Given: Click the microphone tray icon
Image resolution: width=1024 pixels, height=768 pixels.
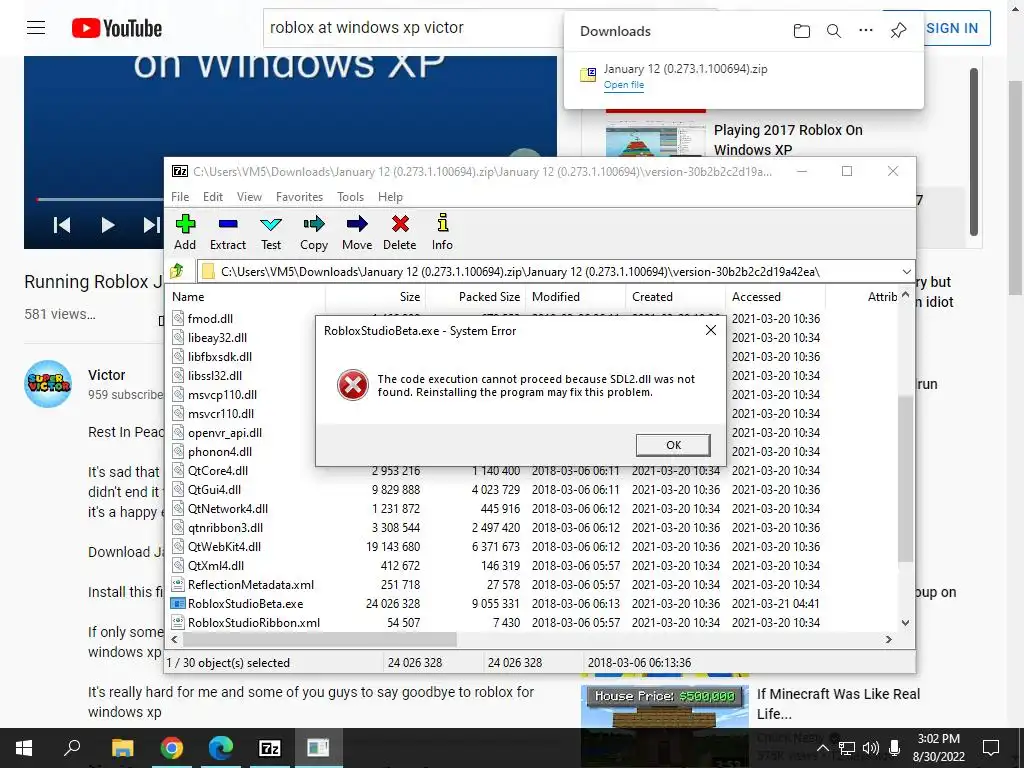Looking at the screenshot, I should [895, 748].
